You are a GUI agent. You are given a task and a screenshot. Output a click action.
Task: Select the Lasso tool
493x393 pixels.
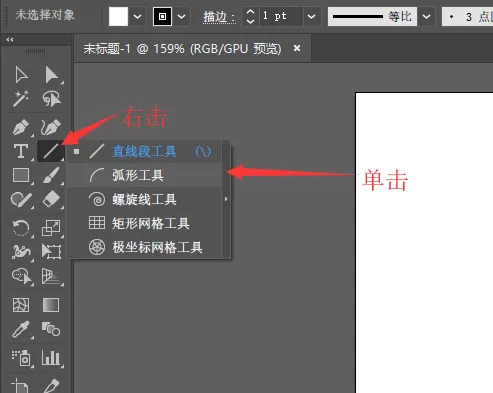(51, 98)
